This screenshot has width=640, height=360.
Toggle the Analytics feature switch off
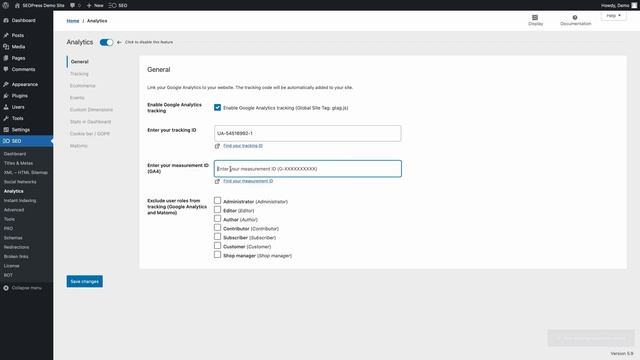(x=106, y=42)
